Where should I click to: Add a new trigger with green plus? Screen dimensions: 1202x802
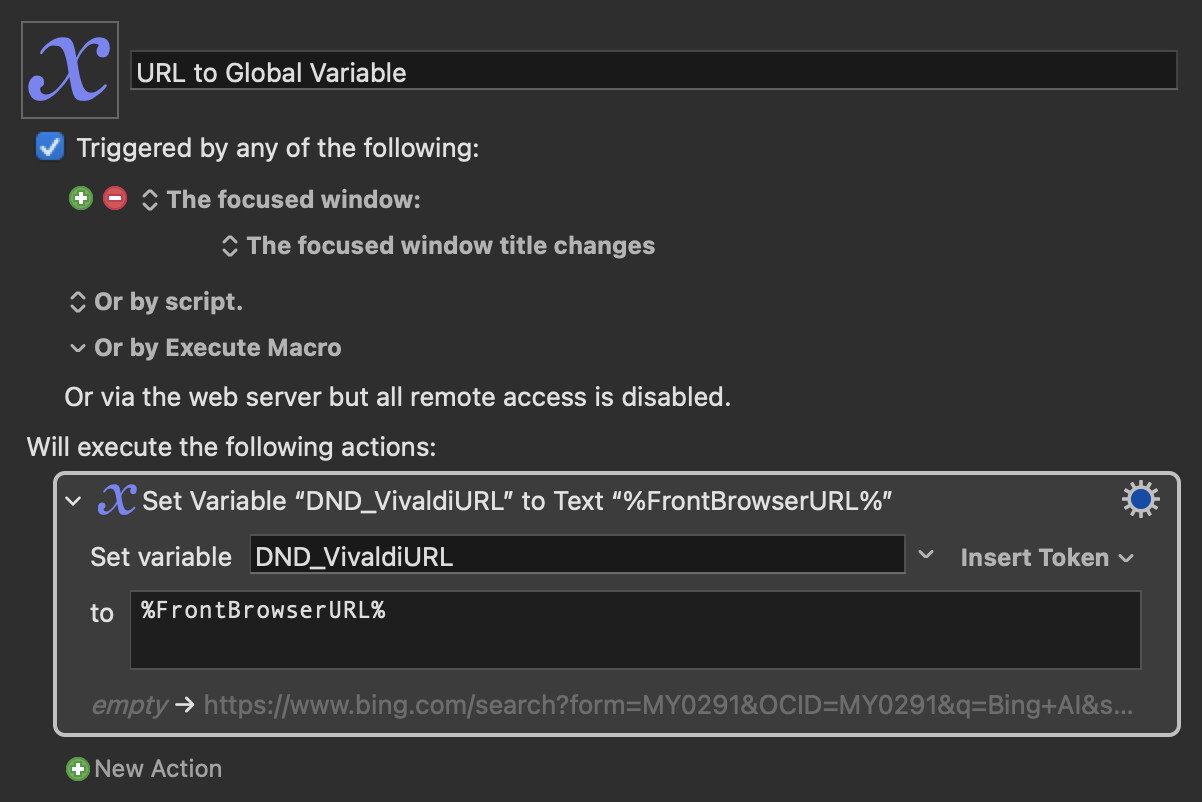pos(81,199)
